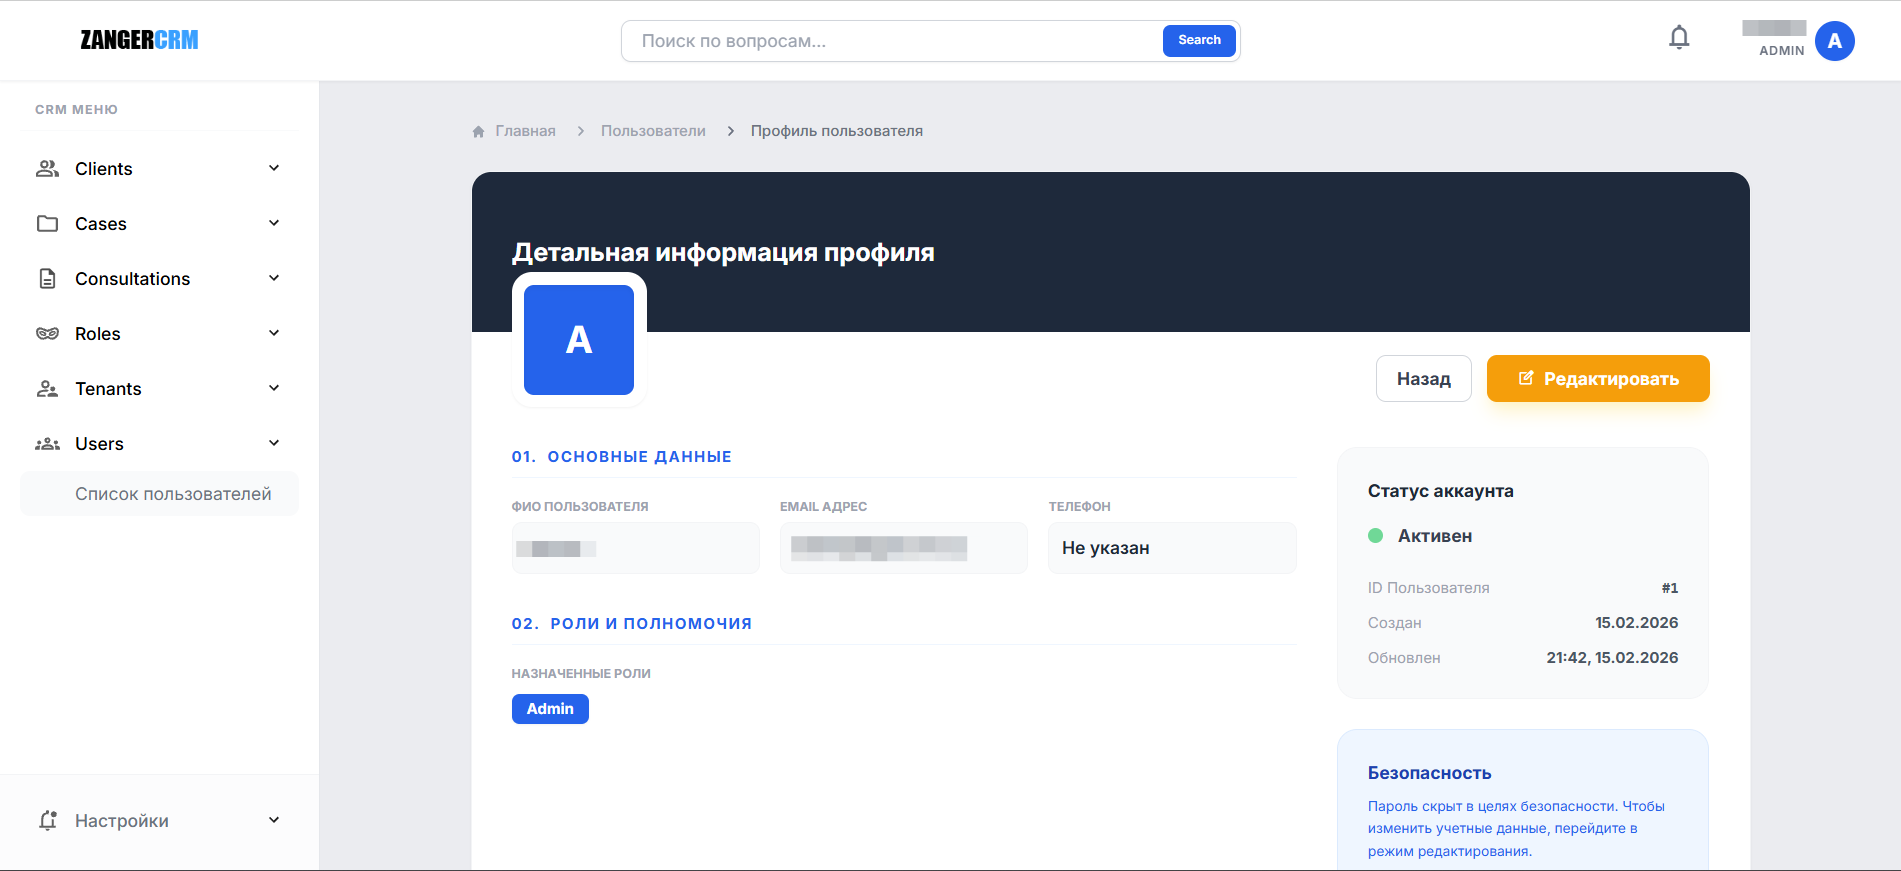Screen dimensions: 1901x871
Task: Expand the Roles chevron
Action: [274, 333]
